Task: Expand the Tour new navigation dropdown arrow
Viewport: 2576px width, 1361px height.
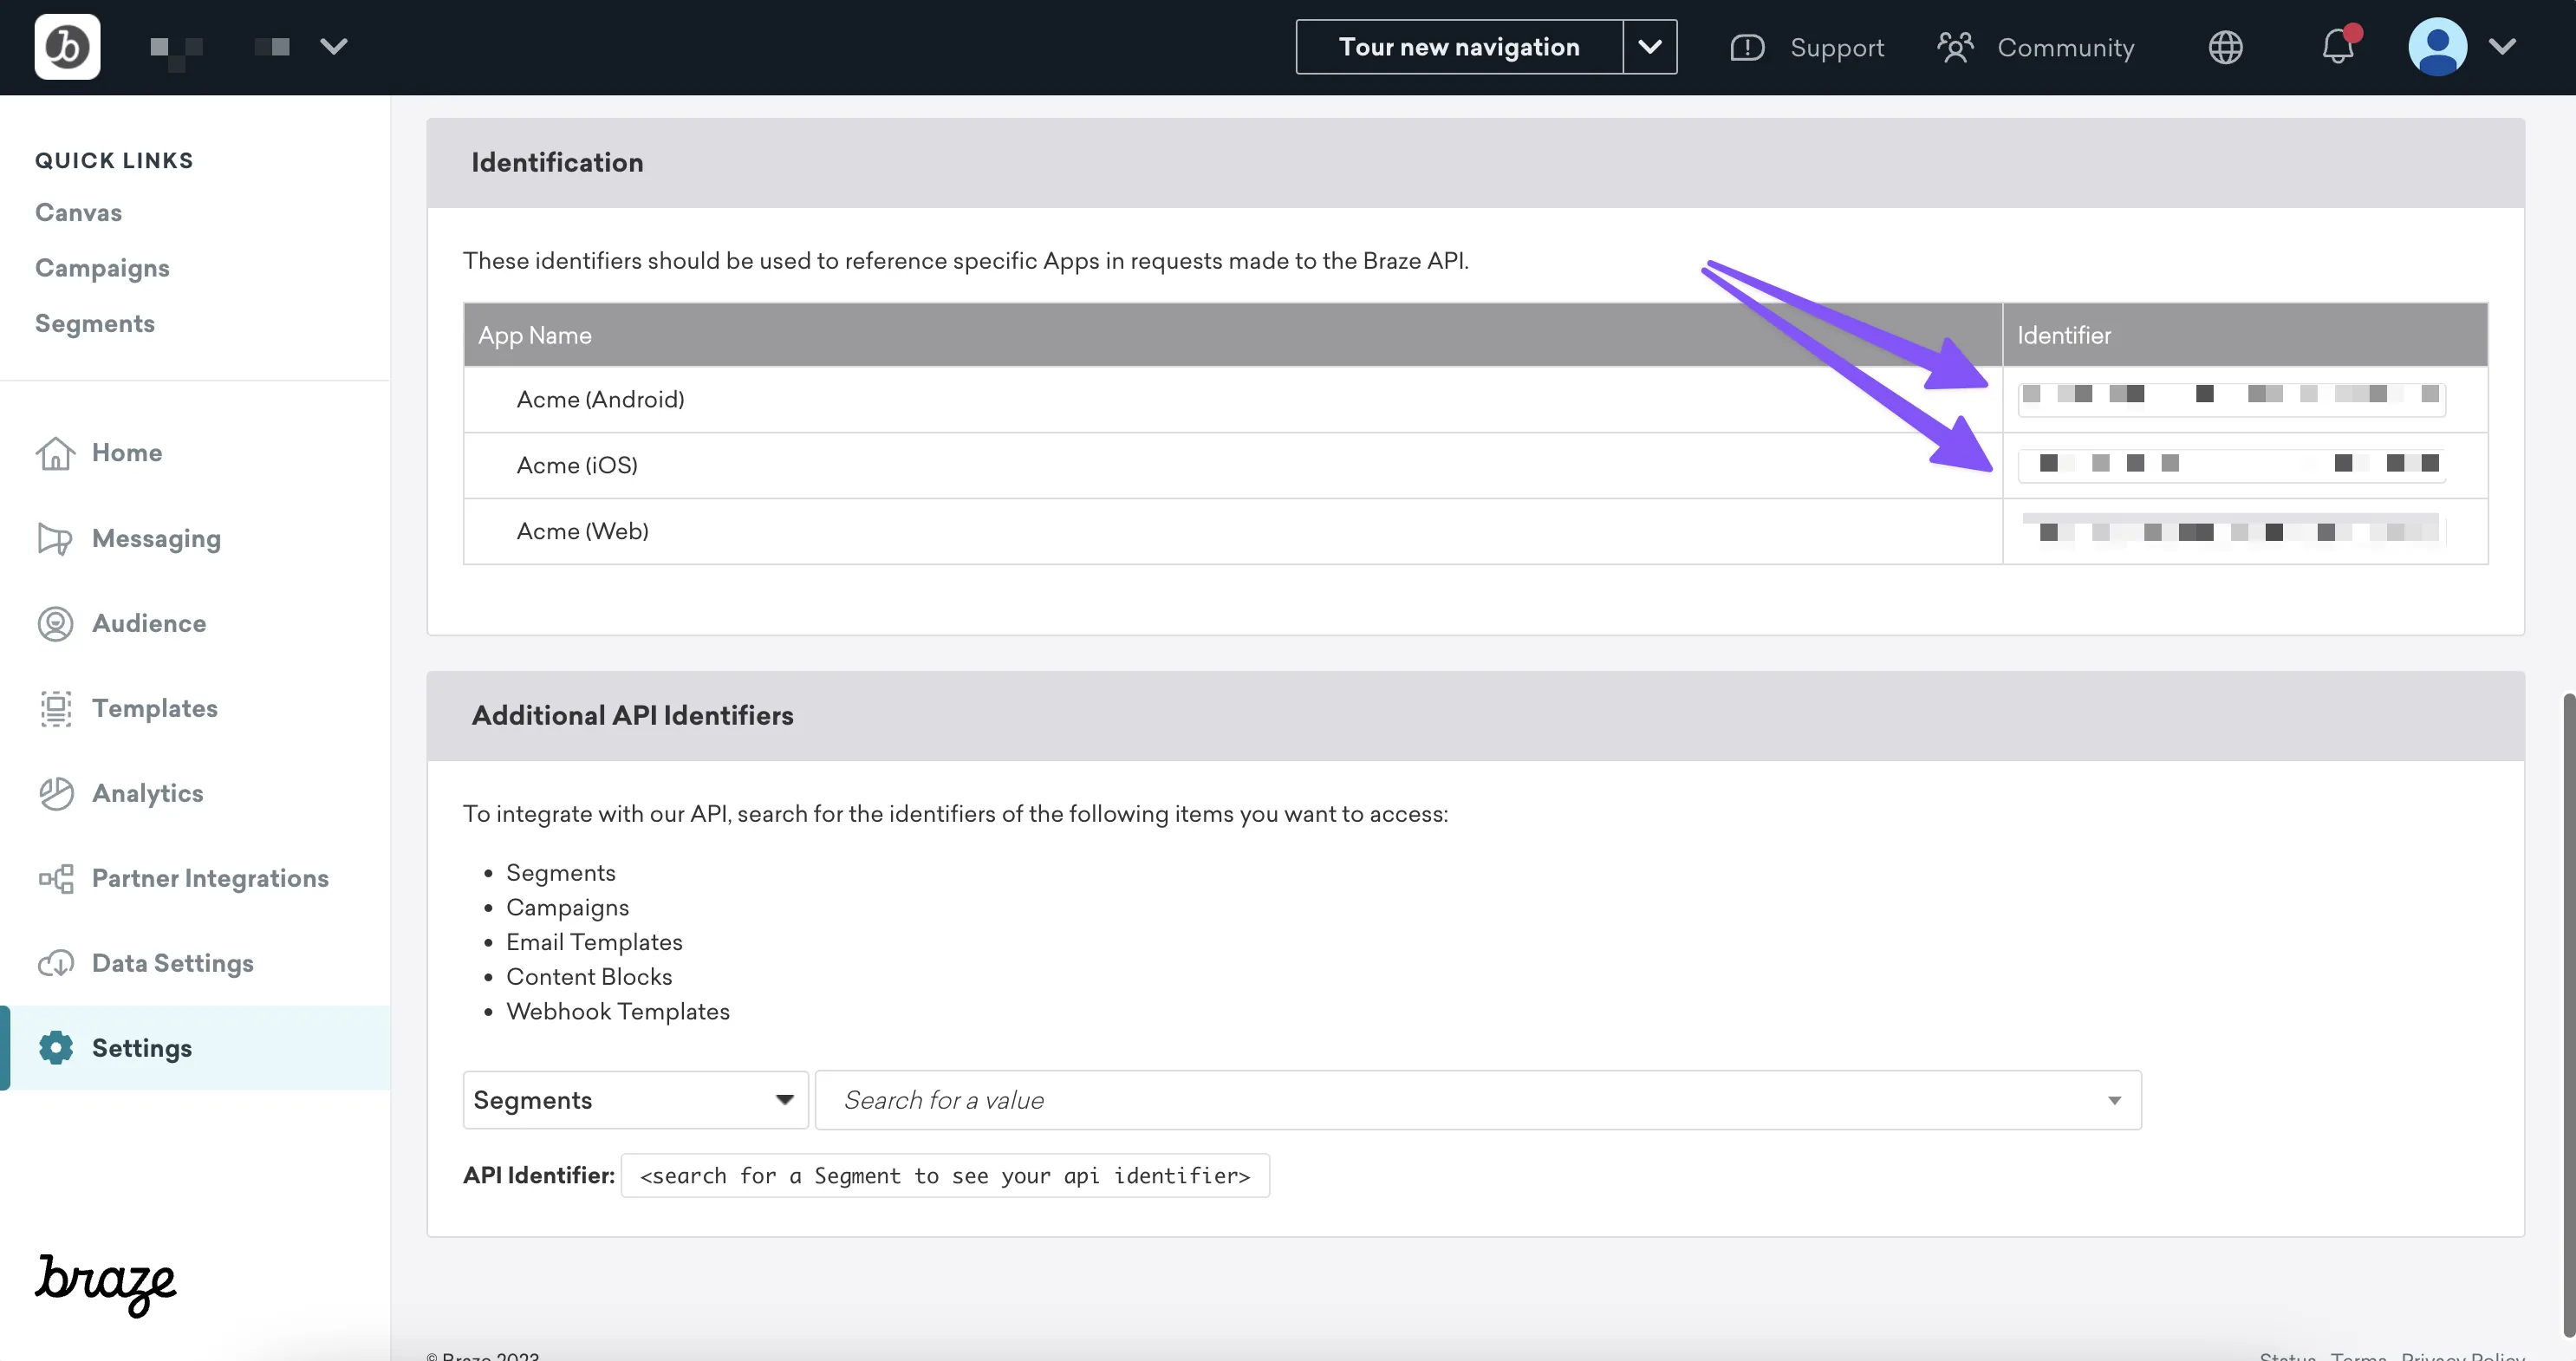Action: pyautogui.click(x=1650, y=47)
